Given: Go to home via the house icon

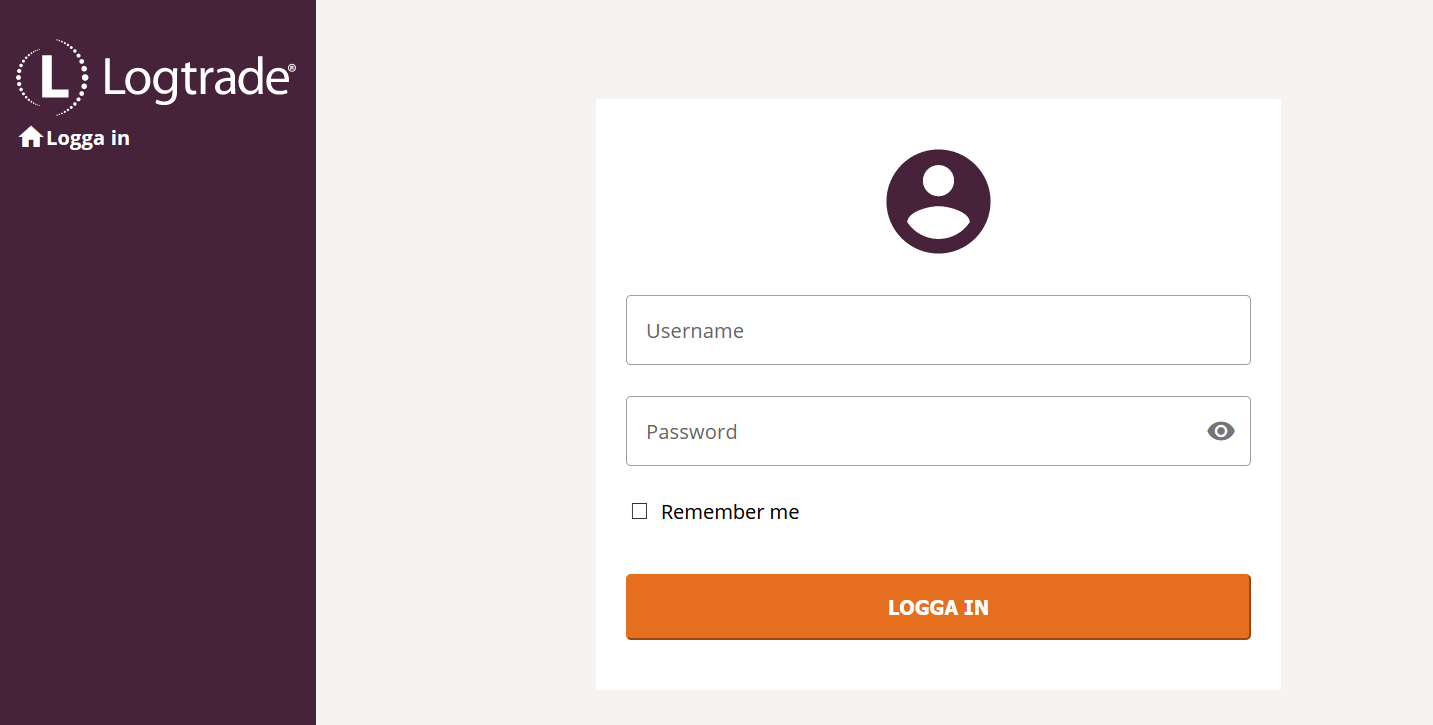Looking at the screenshot, I should pos(31,138).
